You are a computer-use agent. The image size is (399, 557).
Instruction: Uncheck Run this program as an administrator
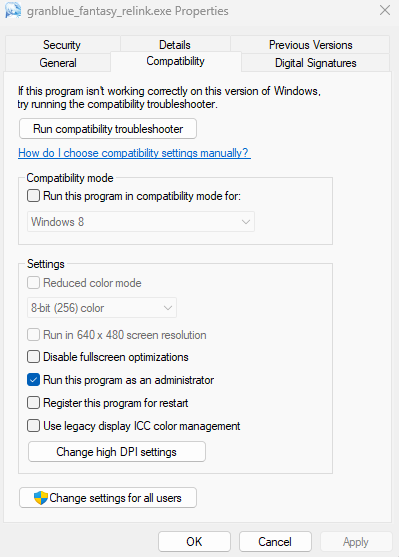33,380
